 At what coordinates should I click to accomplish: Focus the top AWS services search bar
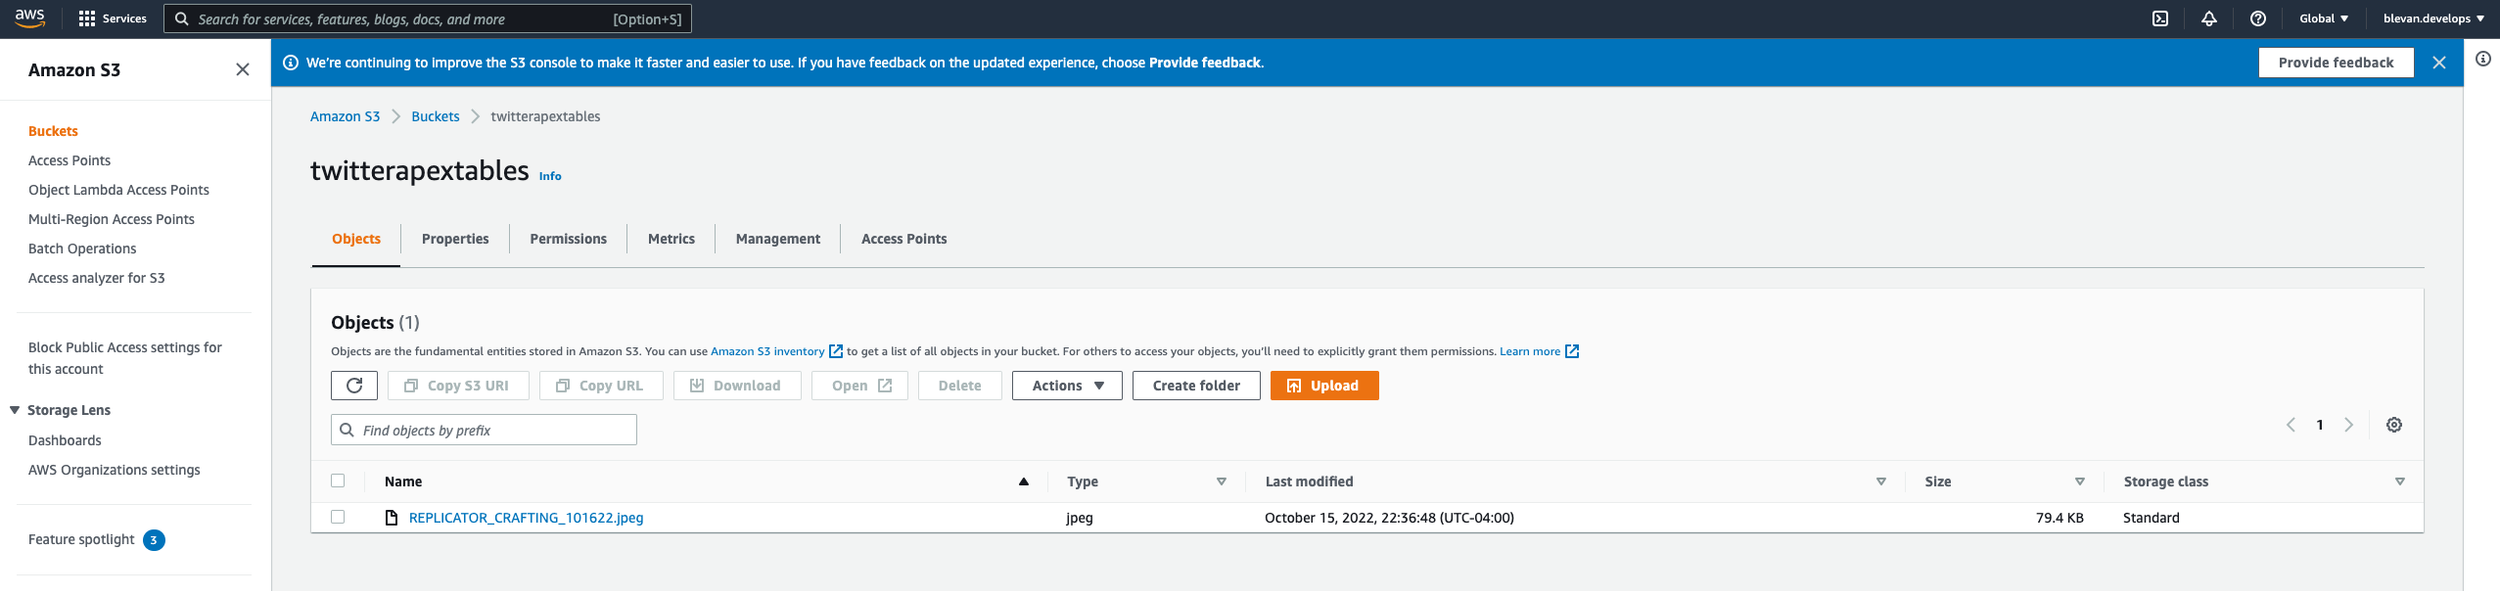tap(428, 19)
